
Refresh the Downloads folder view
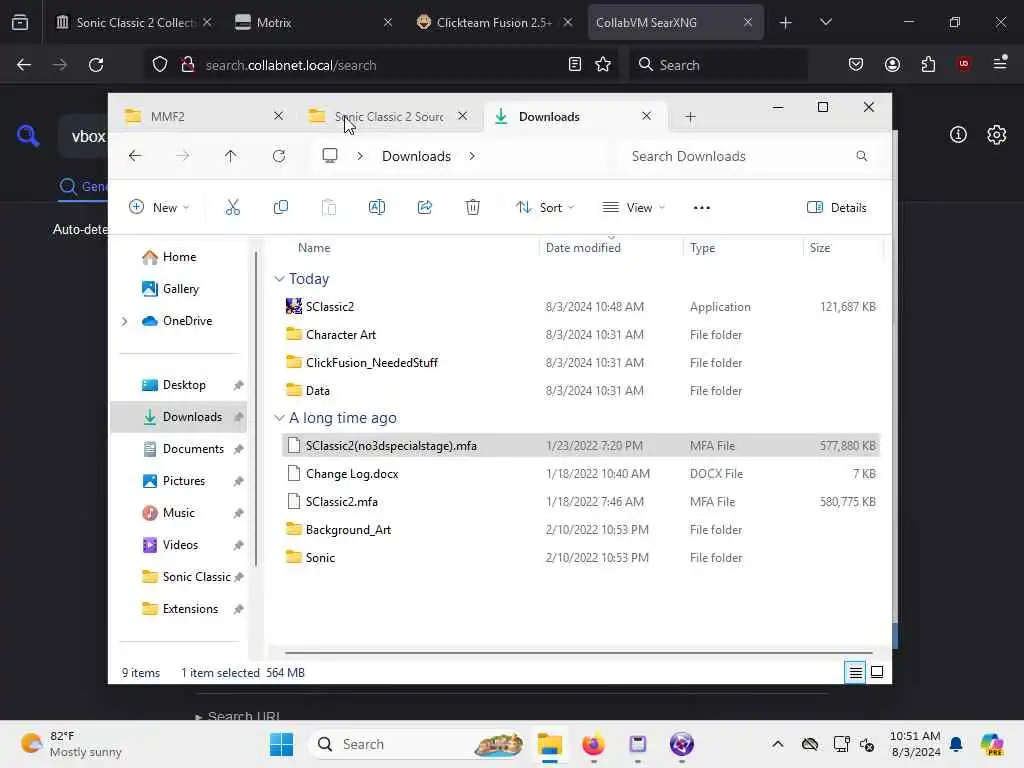click(279, 156)
